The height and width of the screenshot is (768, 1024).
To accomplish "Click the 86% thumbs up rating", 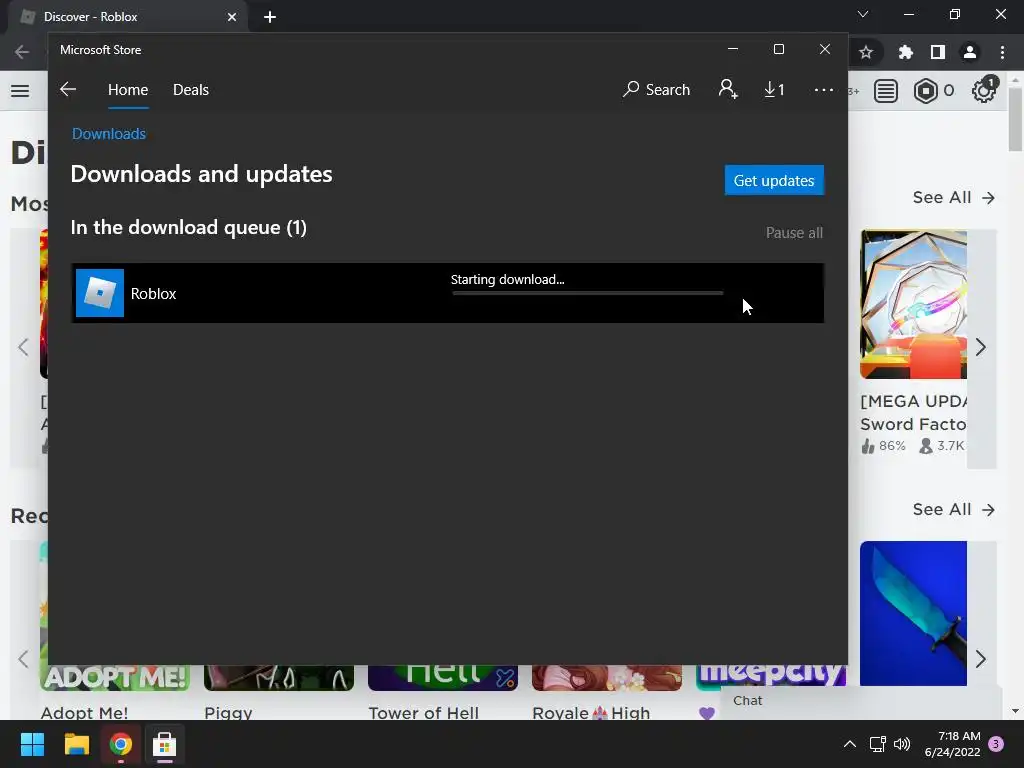I will coord(884,446).
